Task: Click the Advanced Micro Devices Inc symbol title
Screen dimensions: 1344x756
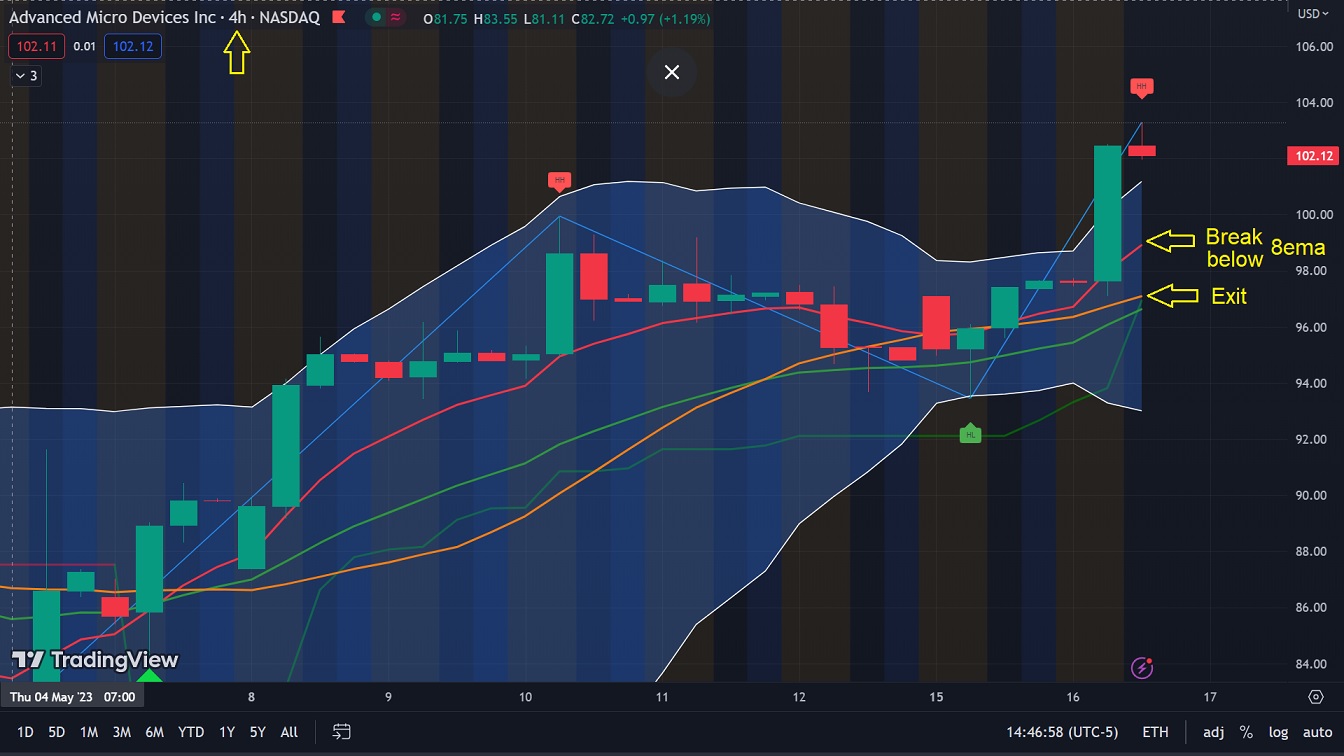Action: click(x=113, y=17)
